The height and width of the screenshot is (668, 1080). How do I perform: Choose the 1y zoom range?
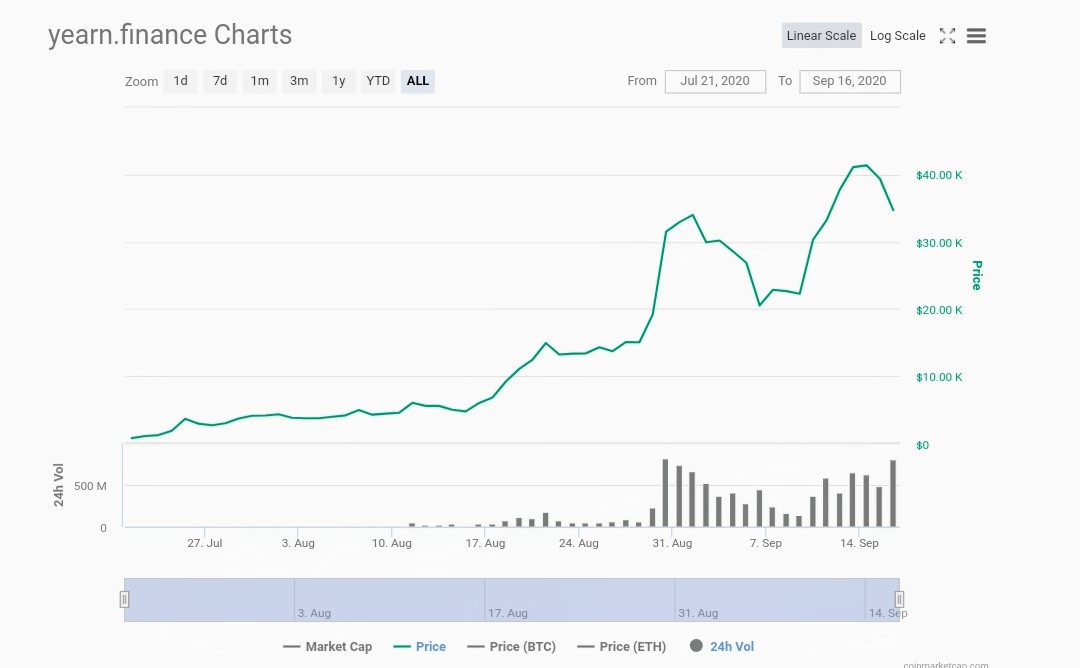pyautogui.click(x=339, y=81)
